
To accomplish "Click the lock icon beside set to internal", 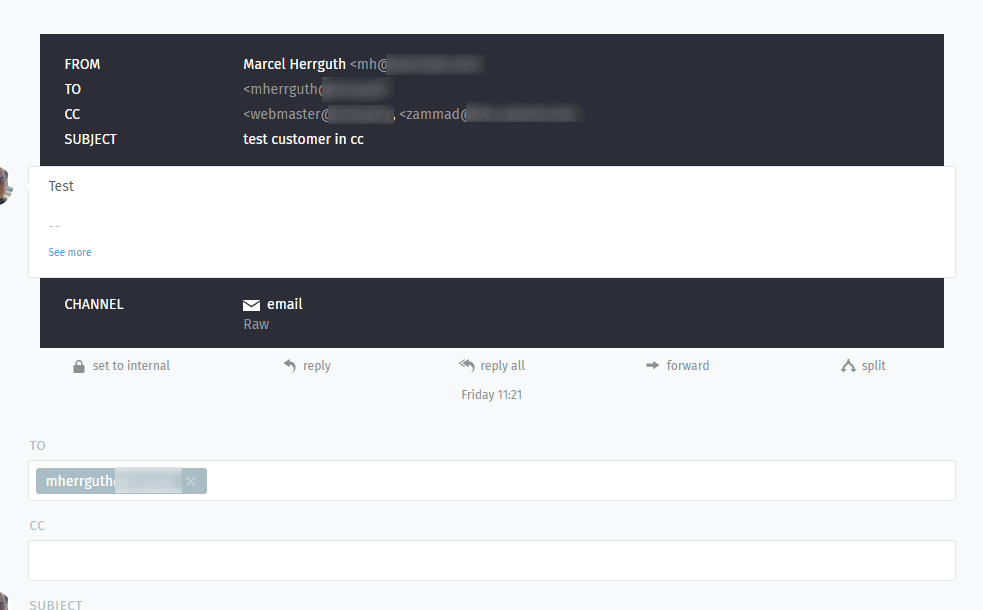I will tap(78, 366).
